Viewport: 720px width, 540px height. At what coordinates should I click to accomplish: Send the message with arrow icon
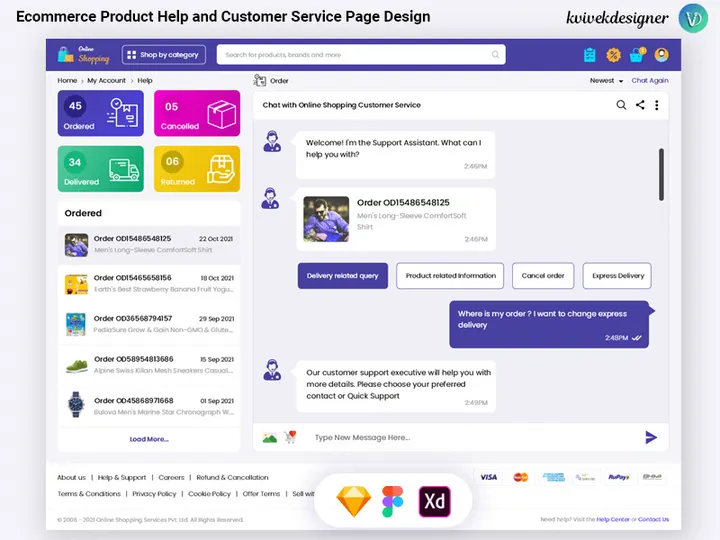click(651, 437)
